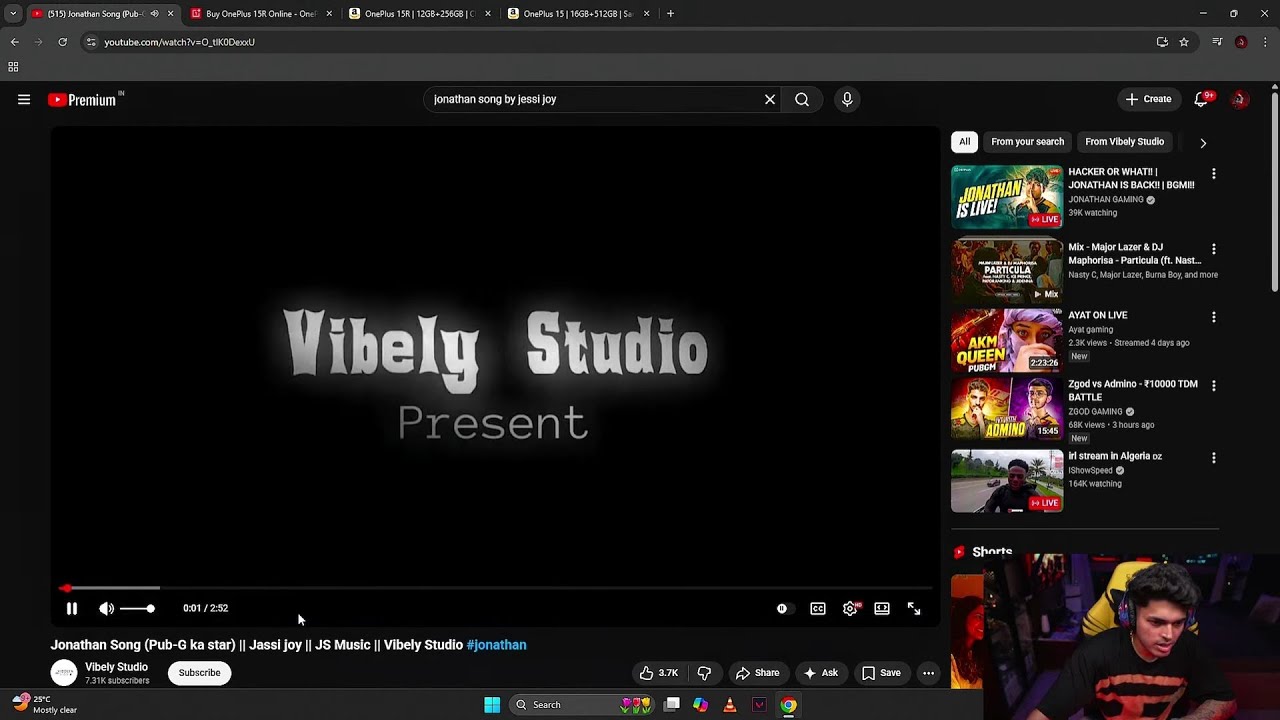Dislike the video

click(704, 673)
